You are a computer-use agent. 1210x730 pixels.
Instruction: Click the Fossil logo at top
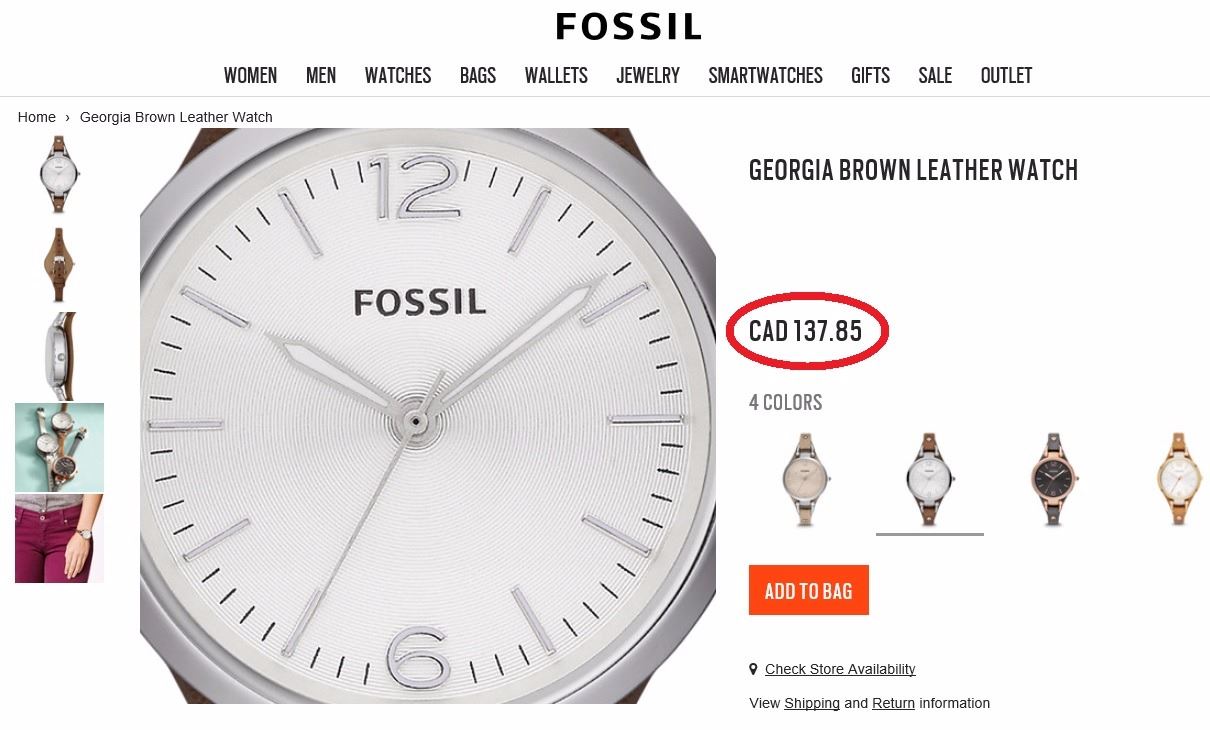coord(628,27)
